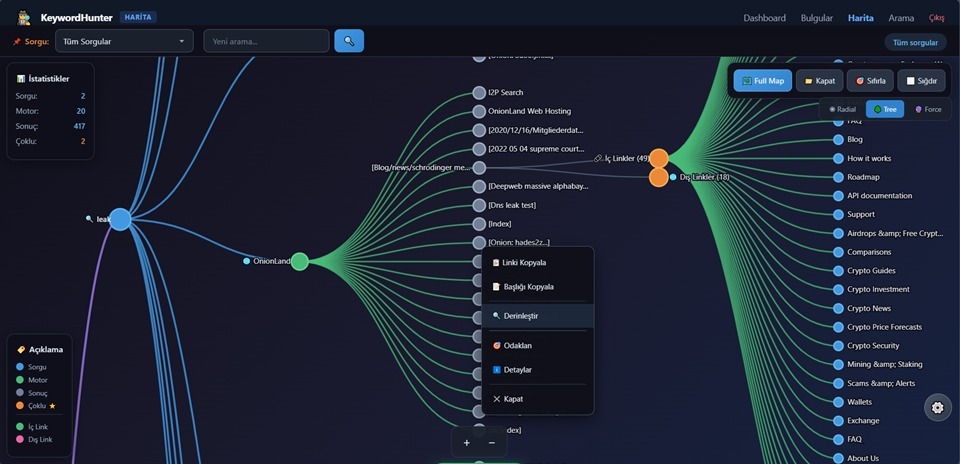Toggle the Full Map view
This screenshot has height=464, width=960.
[x=763, y=81]
